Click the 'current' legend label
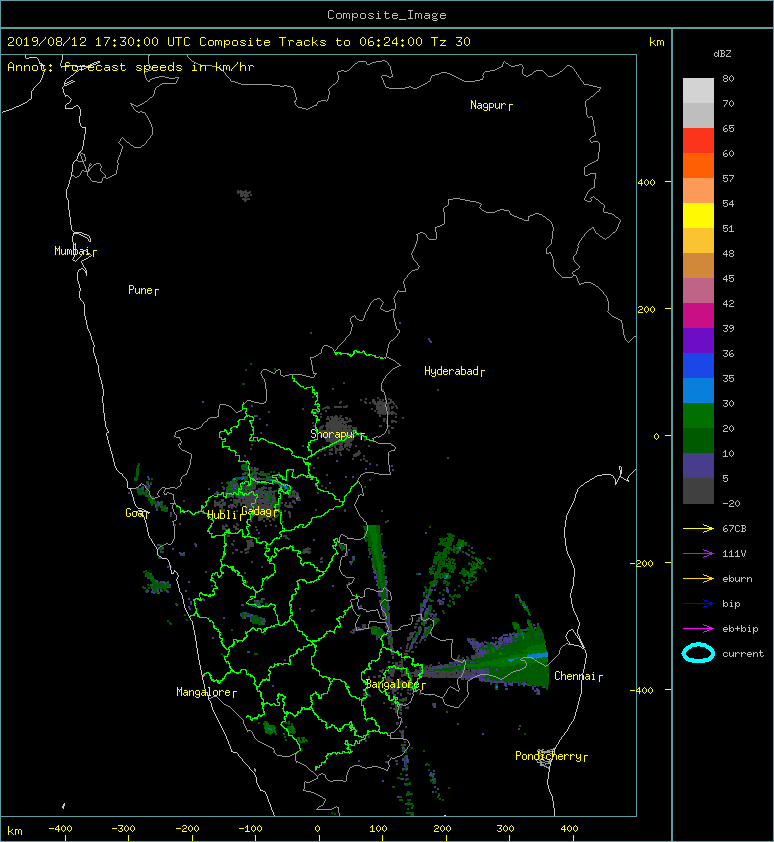The image size is (774, 842). (x=743, y=654)
